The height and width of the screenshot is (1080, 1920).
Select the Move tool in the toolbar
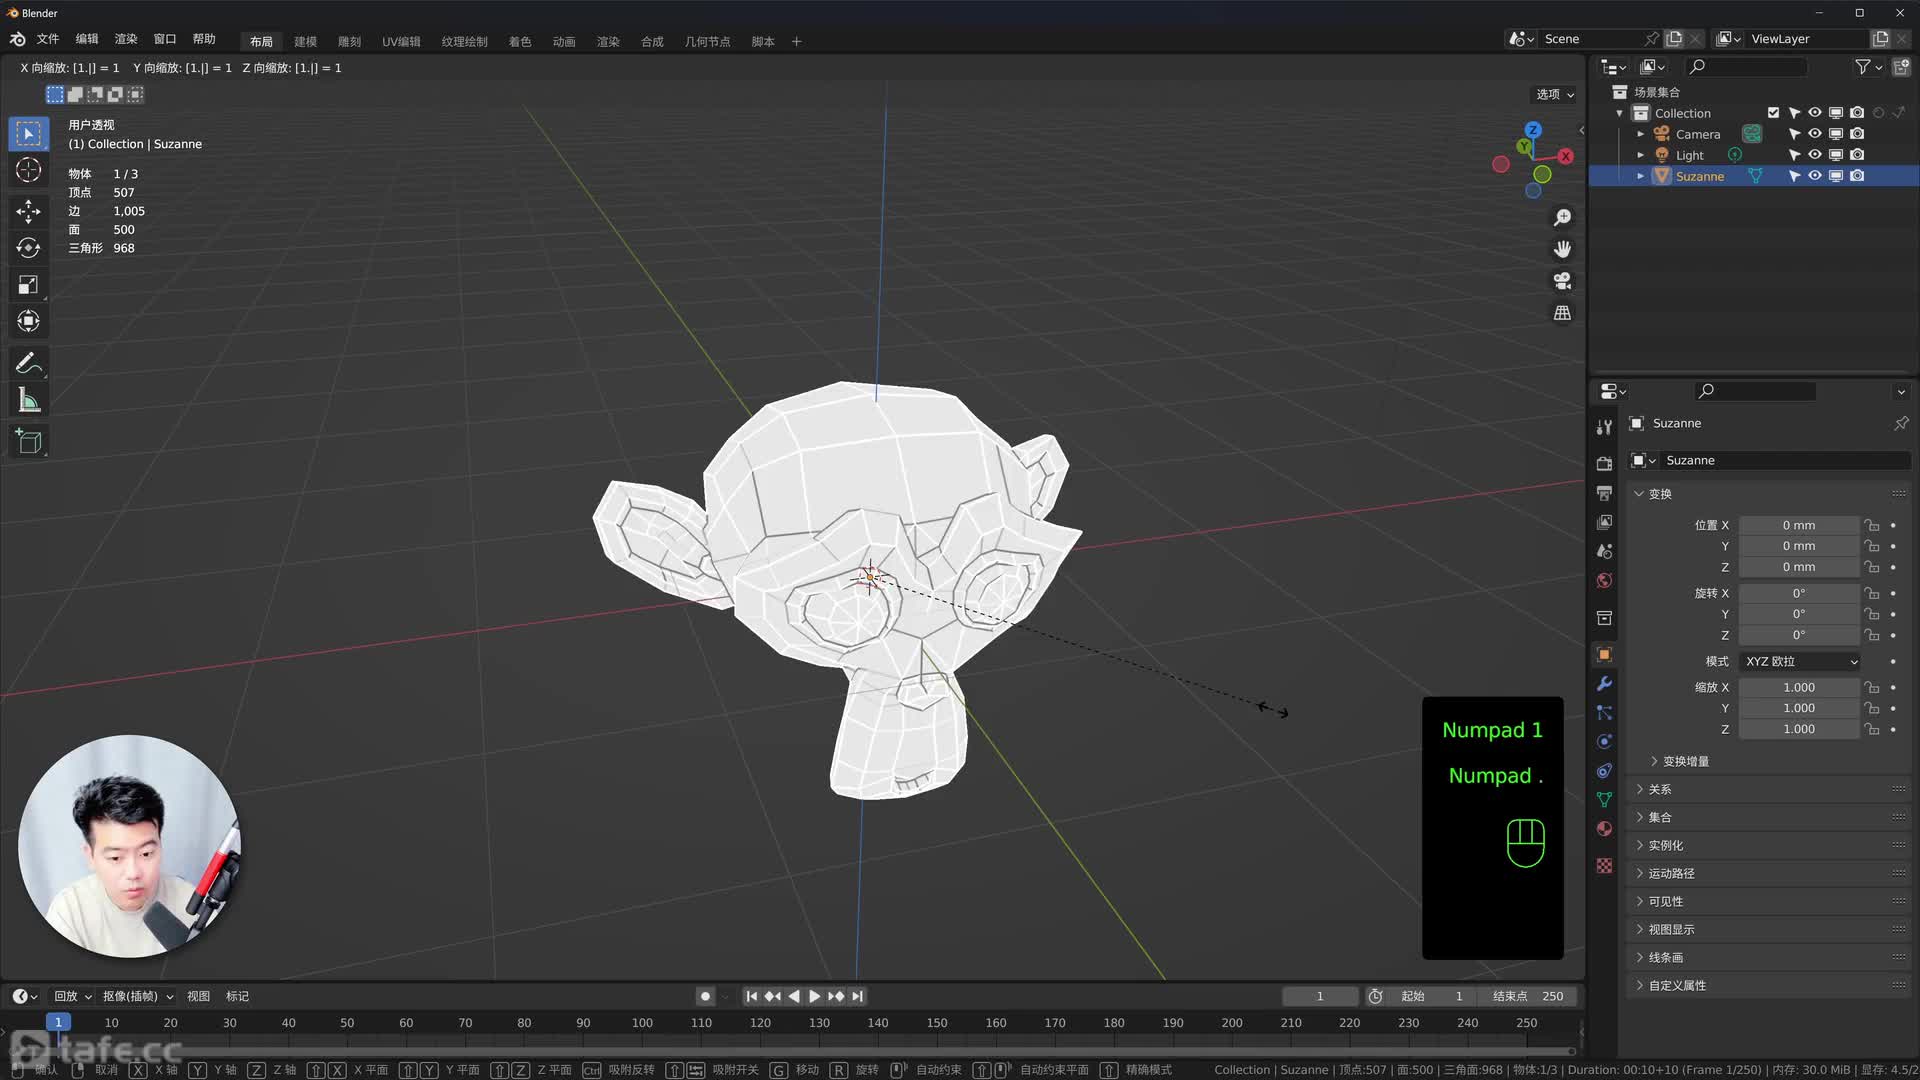coord(28,212)
